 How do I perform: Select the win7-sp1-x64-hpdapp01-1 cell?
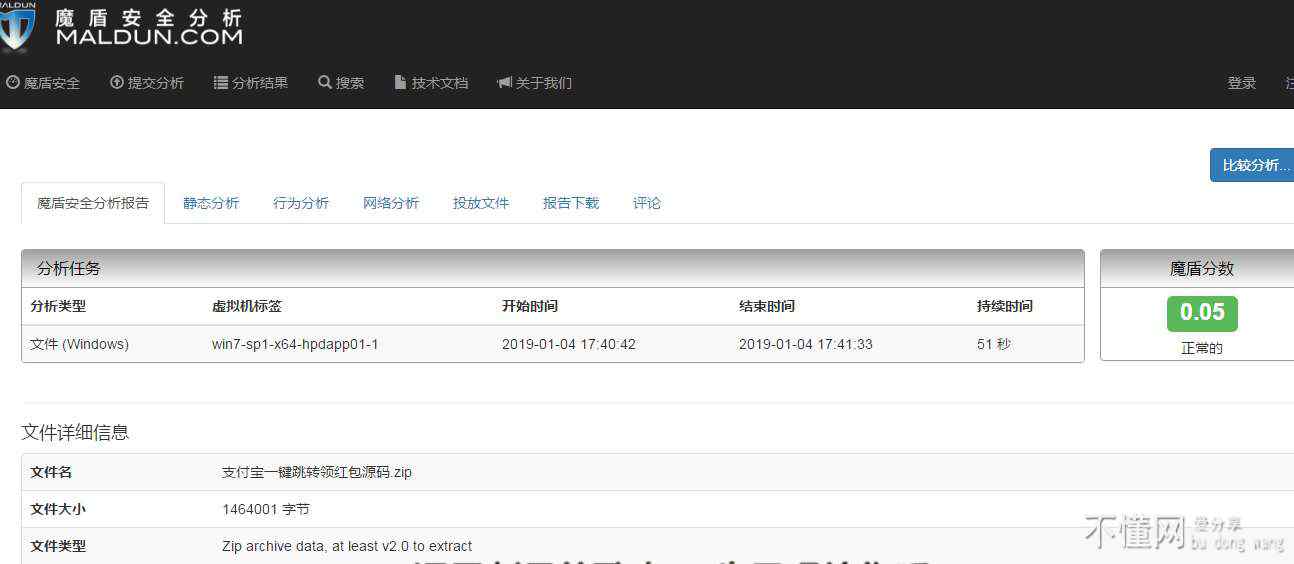295,344
